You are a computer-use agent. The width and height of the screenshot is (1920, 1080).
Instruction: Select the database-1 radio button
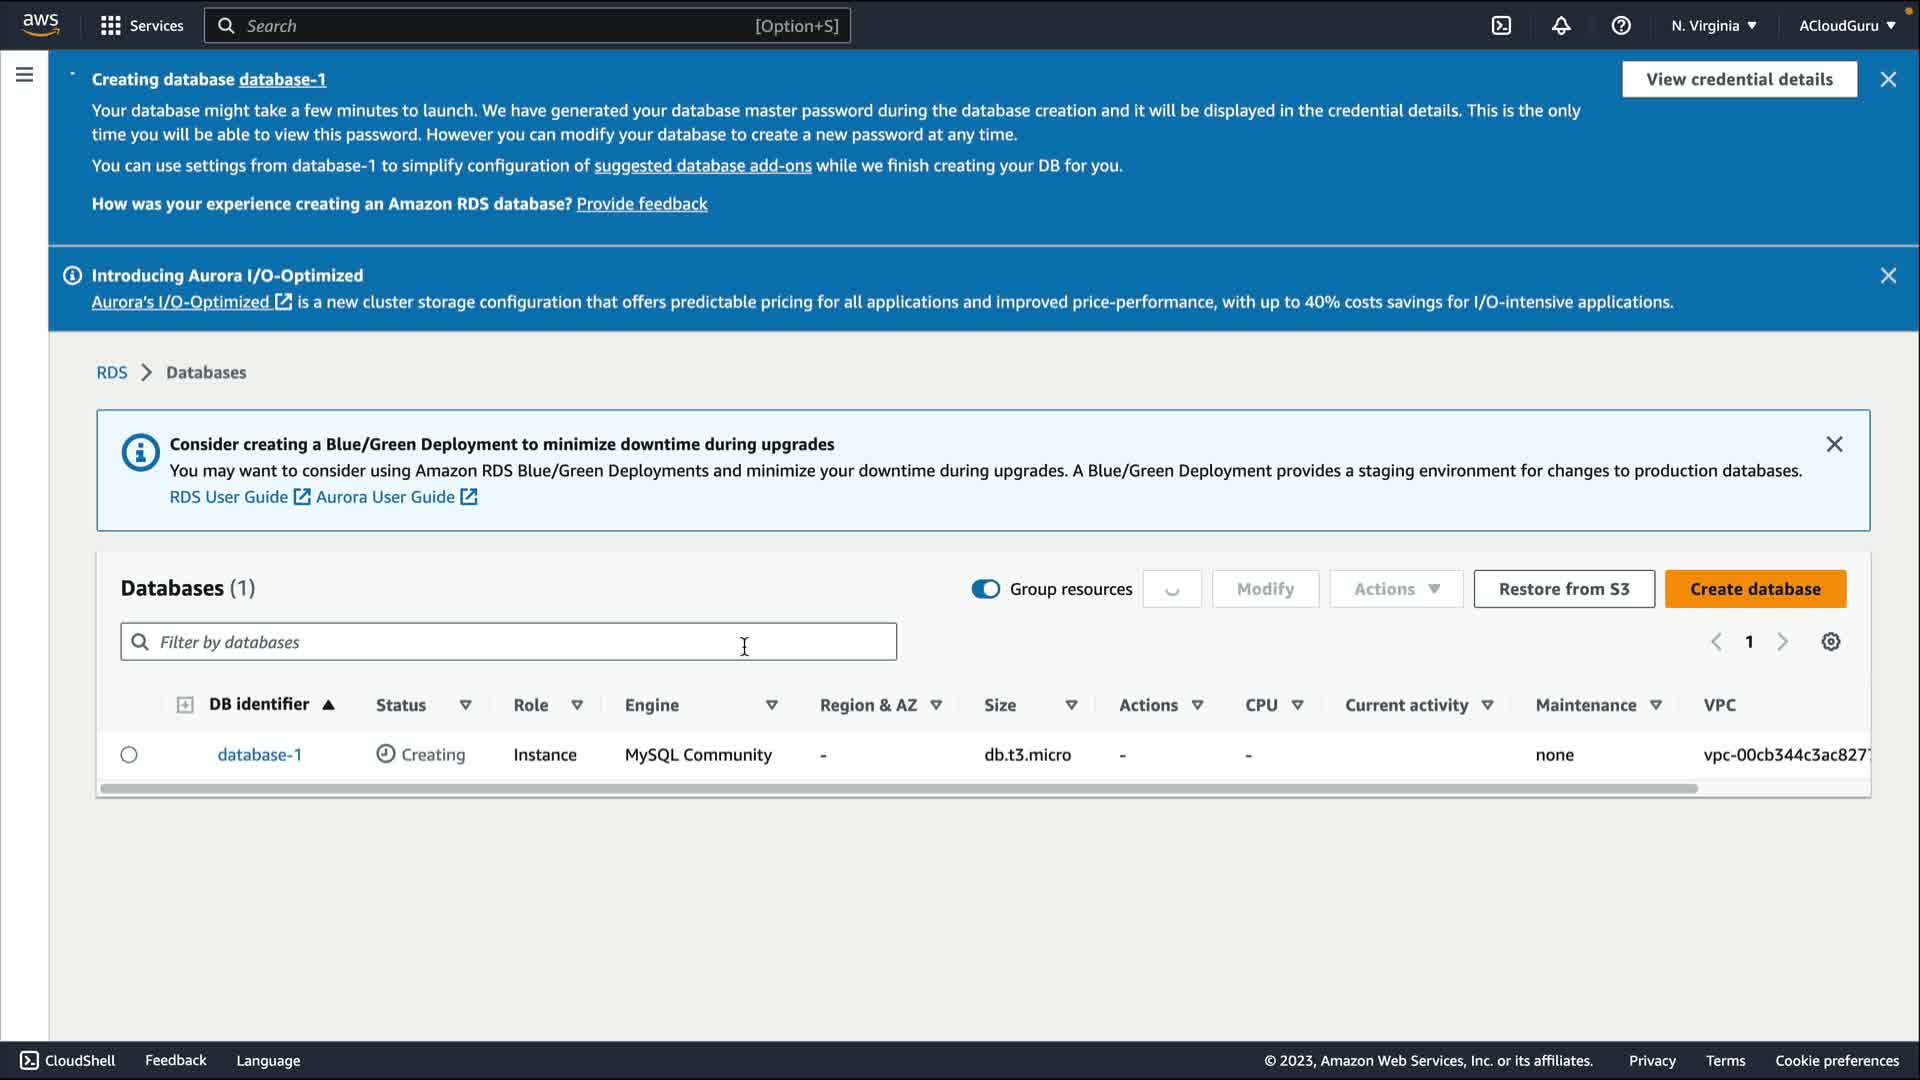pyautogui.click(x=129, y=755)
